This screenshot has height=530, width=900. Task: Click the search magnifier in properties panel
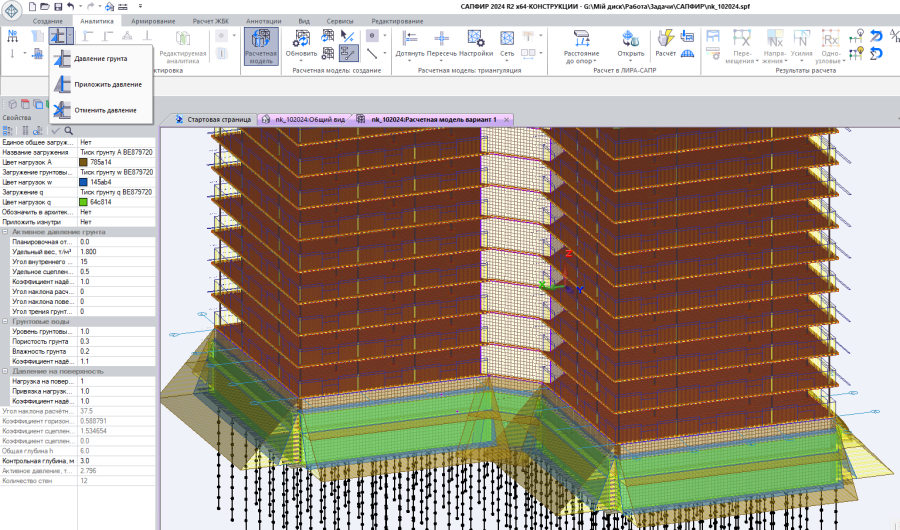pyautogui.click(x=68, y=130)
